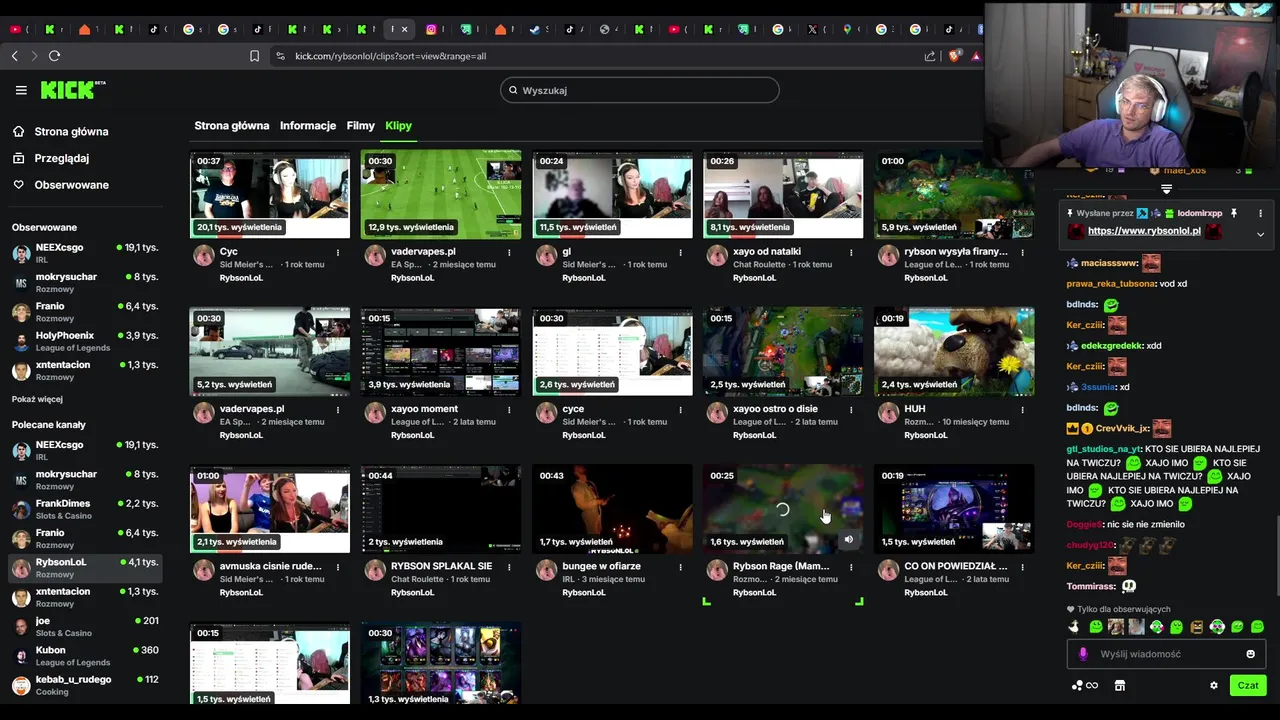Open kebab_u_rudego recommended channel
This screenshot has height=720, width=1280.
pyautogui.click(x=84, y=685)
